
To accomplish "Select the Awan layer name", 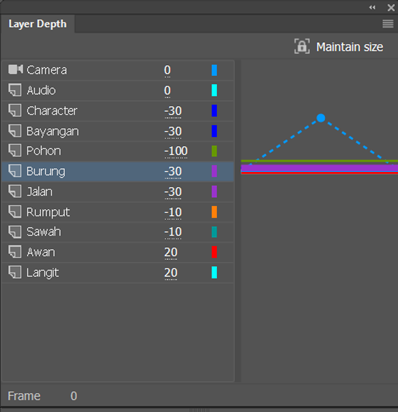I will tap(41, 252).
